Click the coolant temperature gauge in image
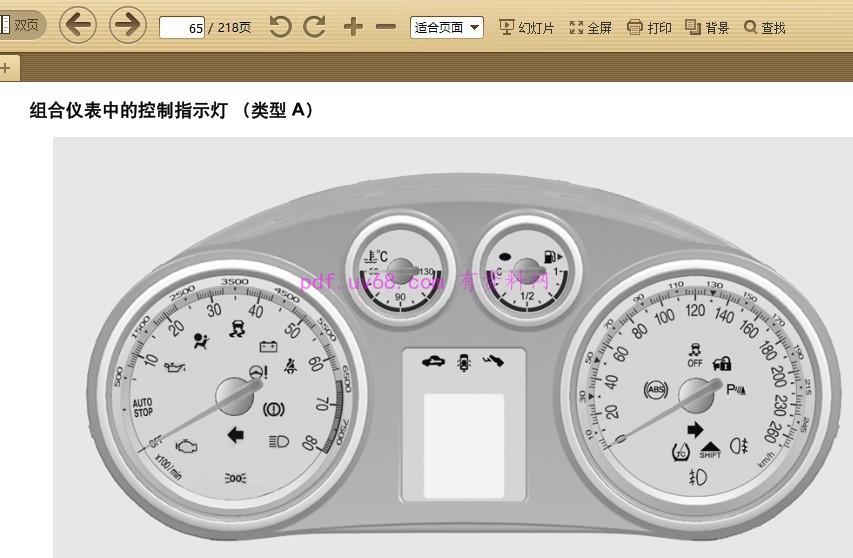 tap(395, 270)
